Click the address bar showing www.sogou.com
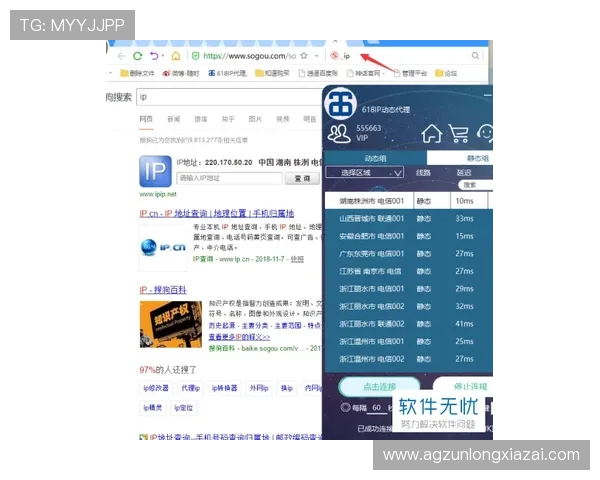 pos(249,56)
